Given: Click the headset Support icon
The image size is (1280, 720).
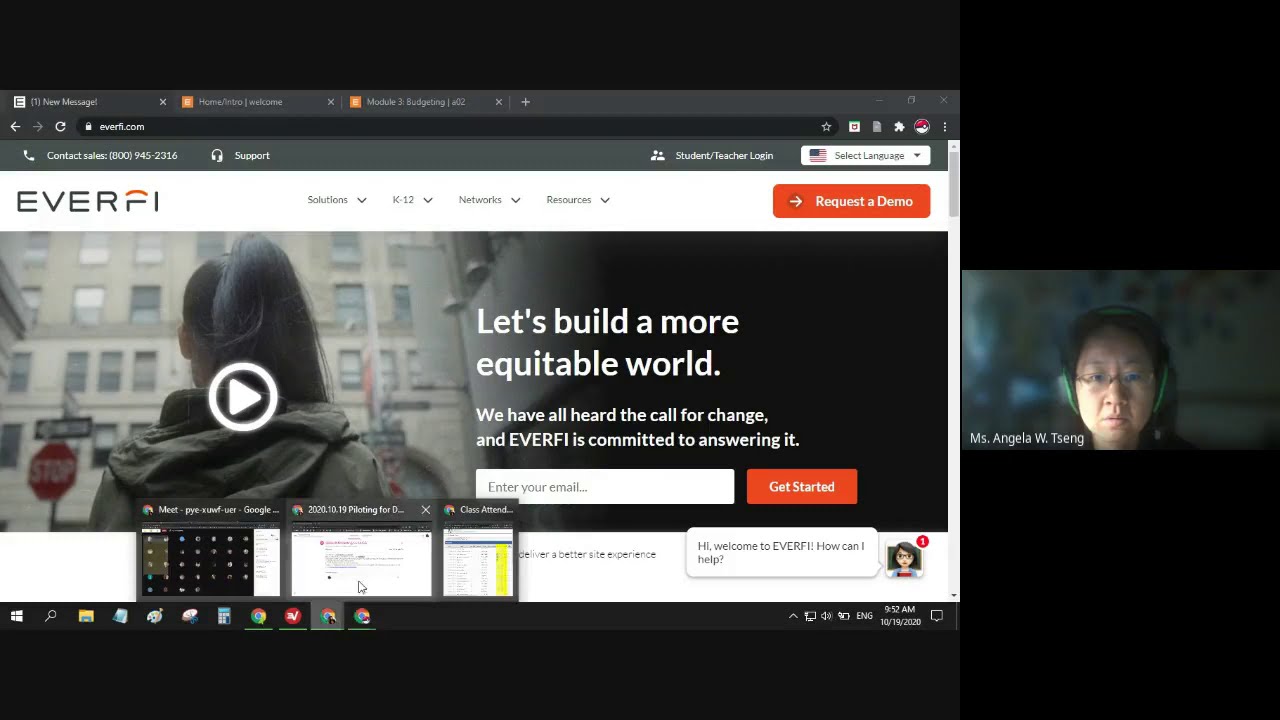Looking at the screenshot, I should point(217,156).
